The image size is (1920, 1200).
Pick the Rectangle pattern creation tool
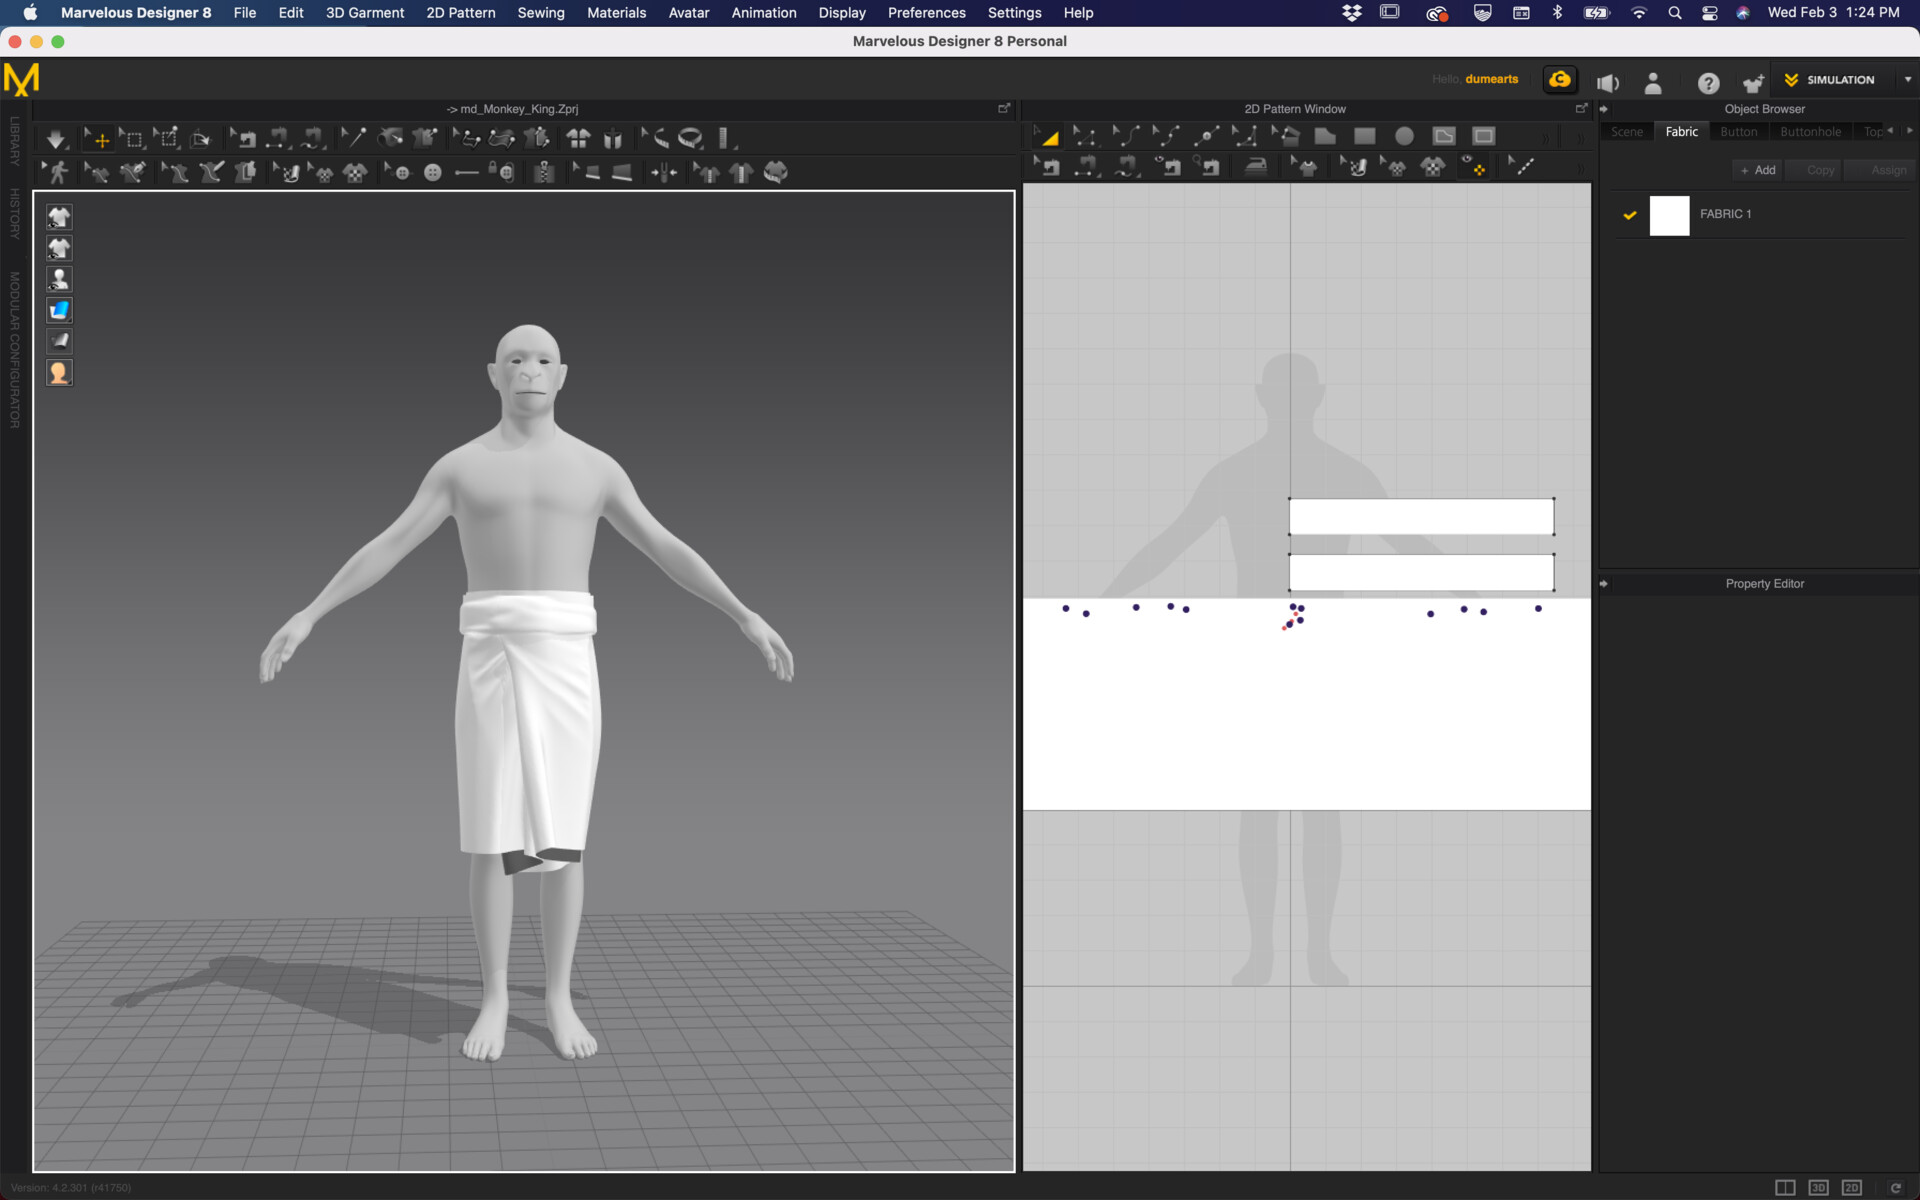[1365, 136]
